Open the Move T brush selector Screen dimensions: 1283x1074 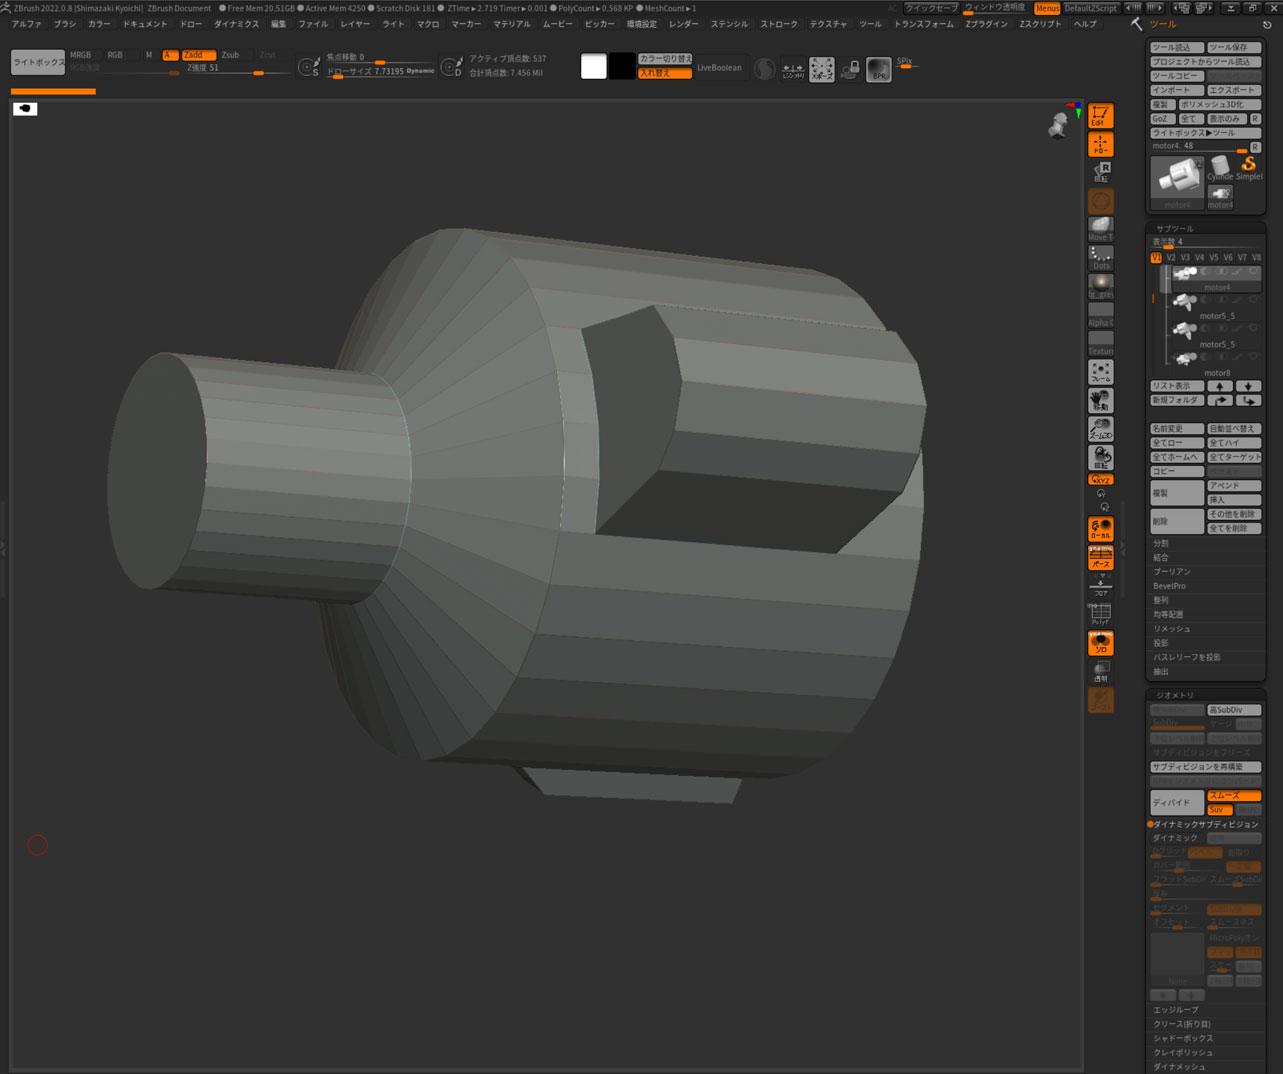point(1100,229)
